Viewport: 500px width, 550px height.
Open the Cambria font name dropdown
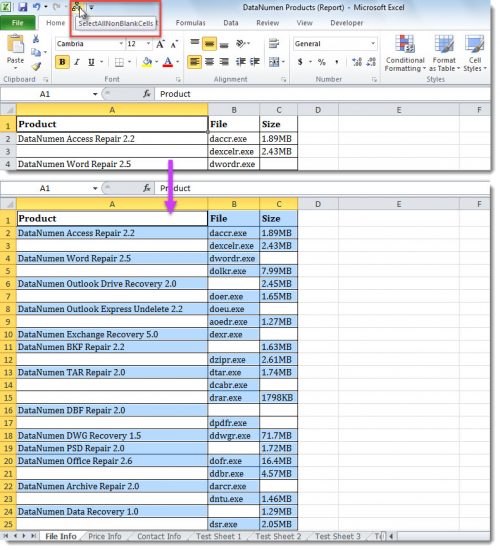pyautogui.click(x=121, y=43)
